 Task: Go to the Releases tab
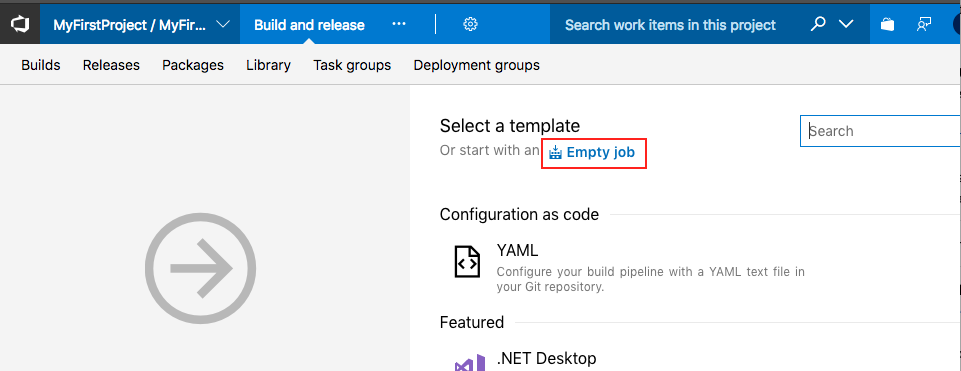[112, 65]
